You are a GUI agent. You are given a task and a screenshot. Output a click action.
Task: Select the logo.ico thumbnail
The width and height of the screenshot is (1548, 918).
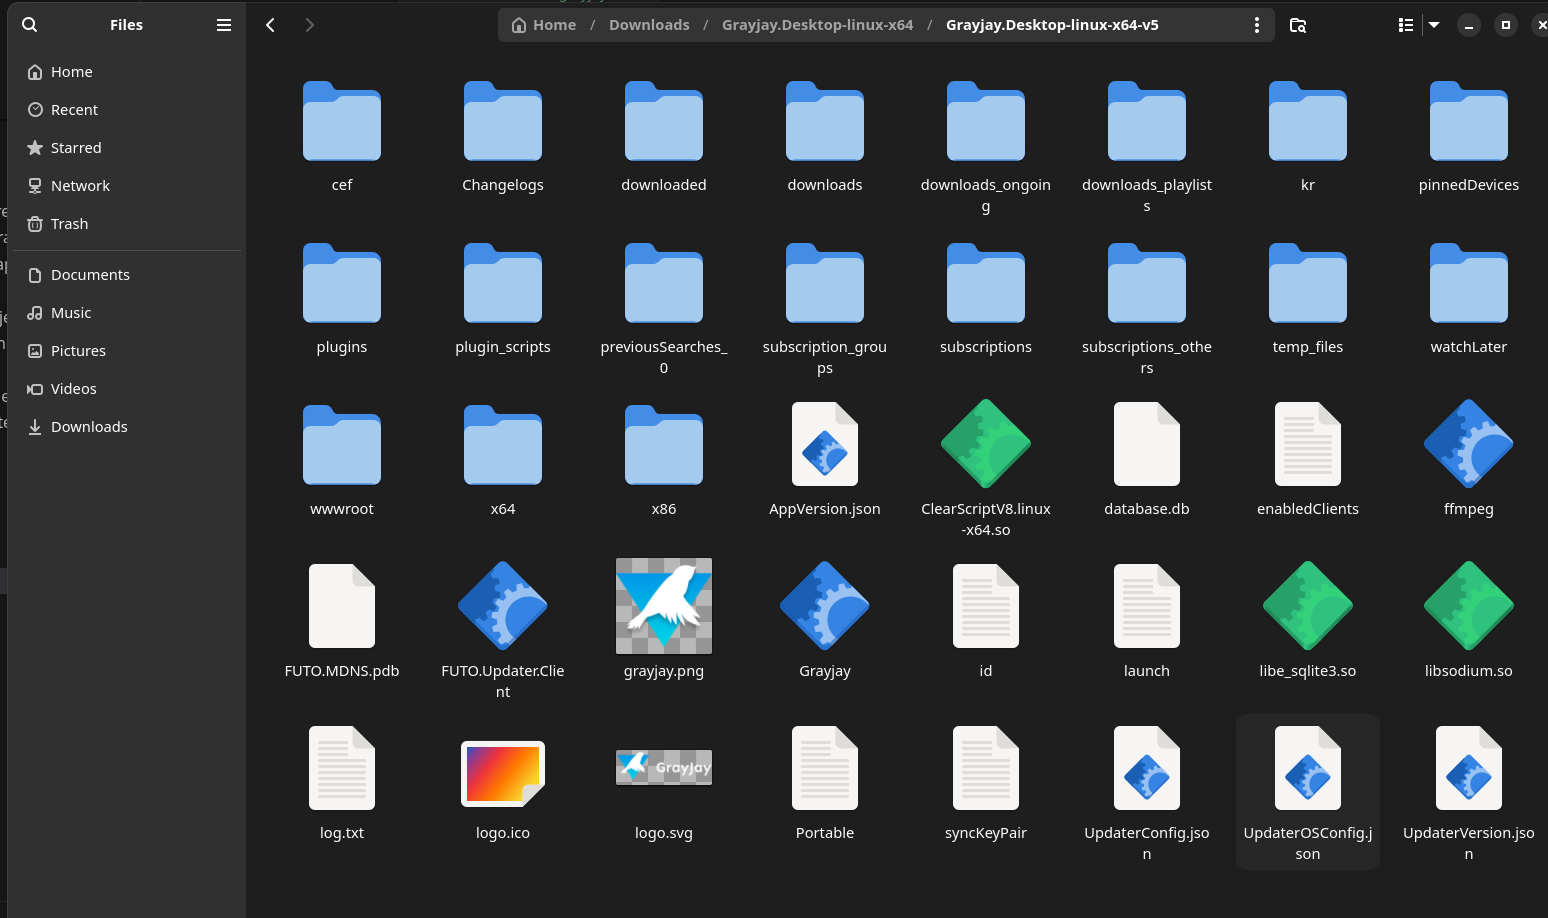(x=503, y=773)
